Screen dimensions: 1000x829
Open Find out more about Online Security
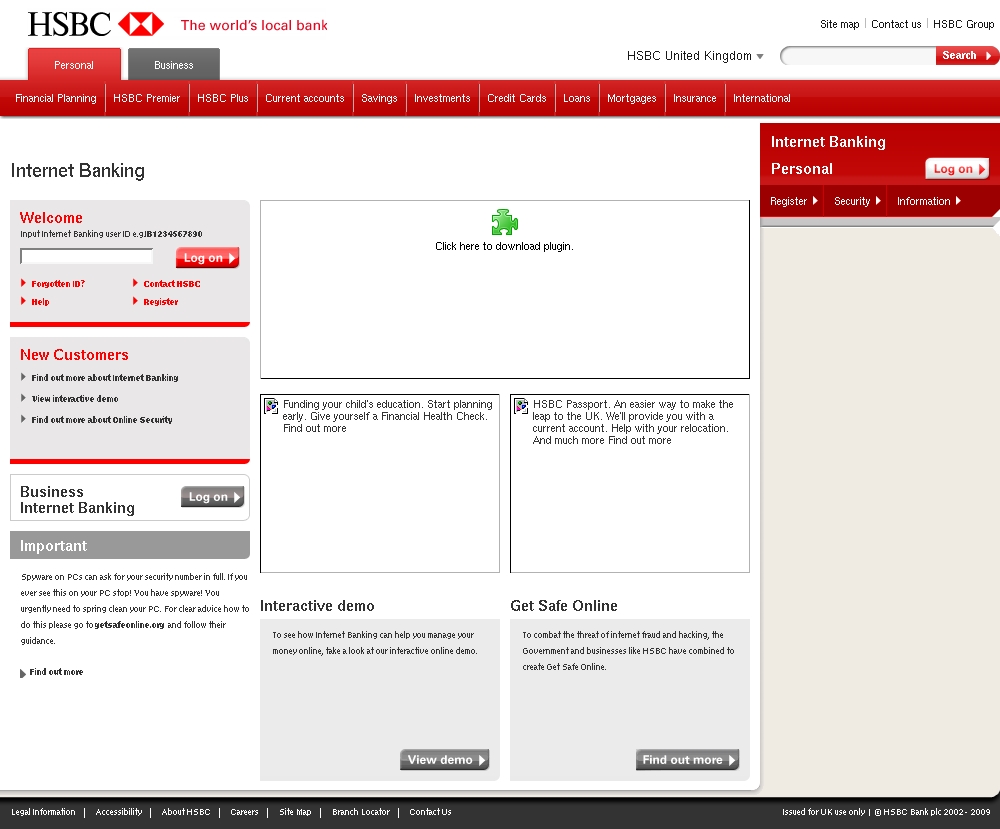101,420
